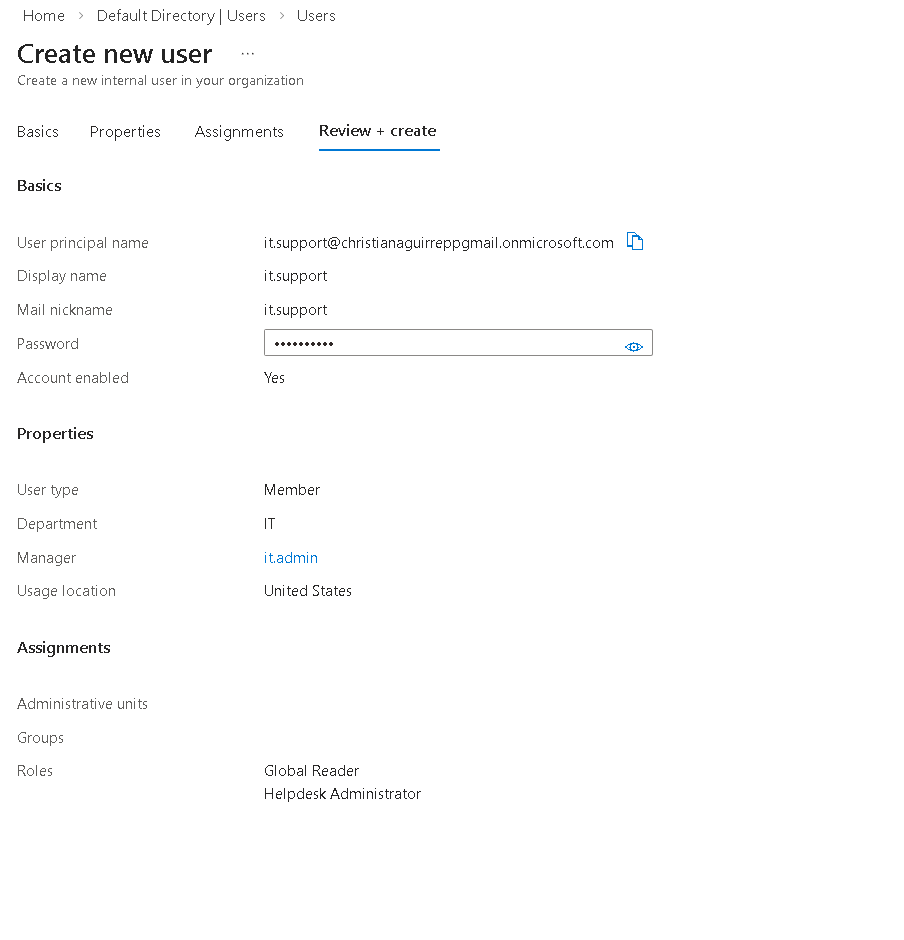Open the ellipsis menu beside page title

247,54
